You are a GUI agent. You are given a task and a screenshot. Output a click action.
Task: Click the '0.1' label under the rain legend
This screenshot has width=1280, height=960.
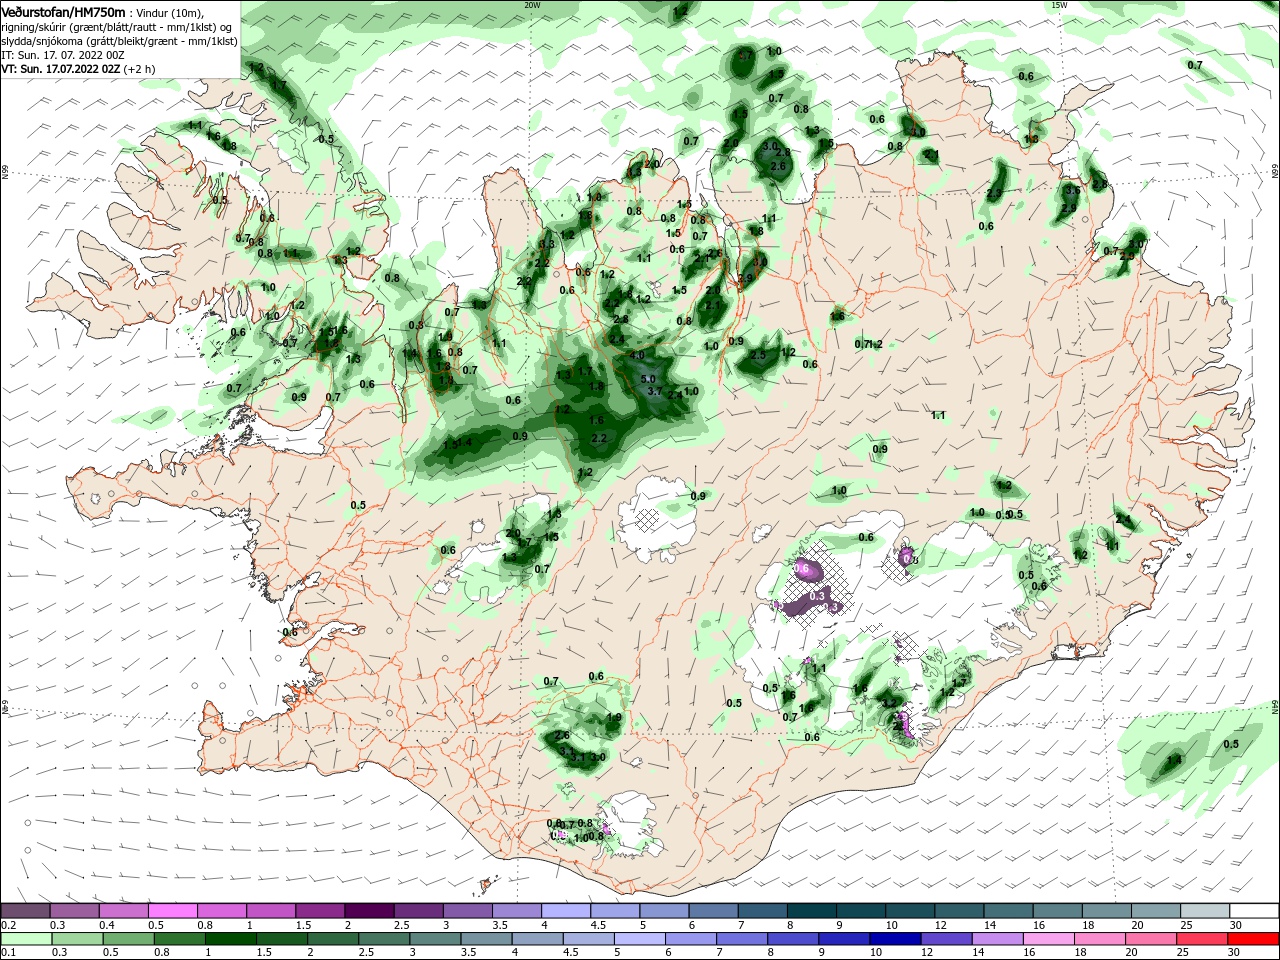coord(8,953)
